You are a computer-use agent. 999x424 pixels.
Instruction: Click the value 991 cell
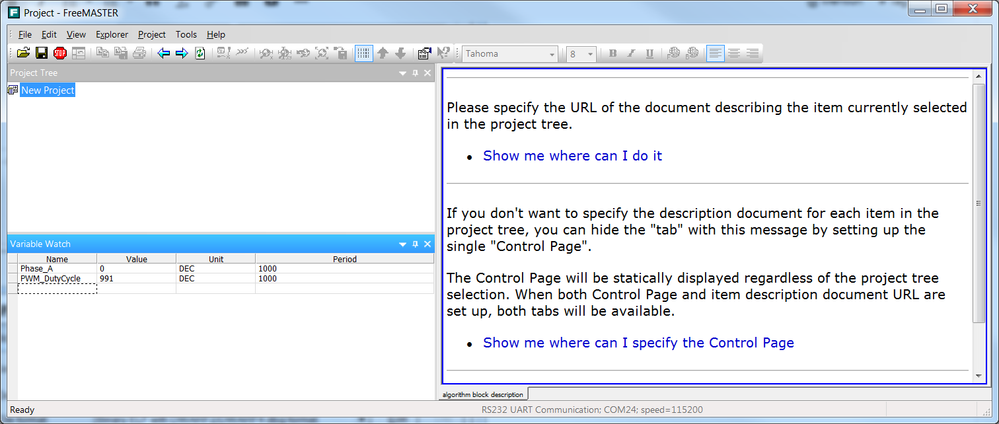point(136,279)
